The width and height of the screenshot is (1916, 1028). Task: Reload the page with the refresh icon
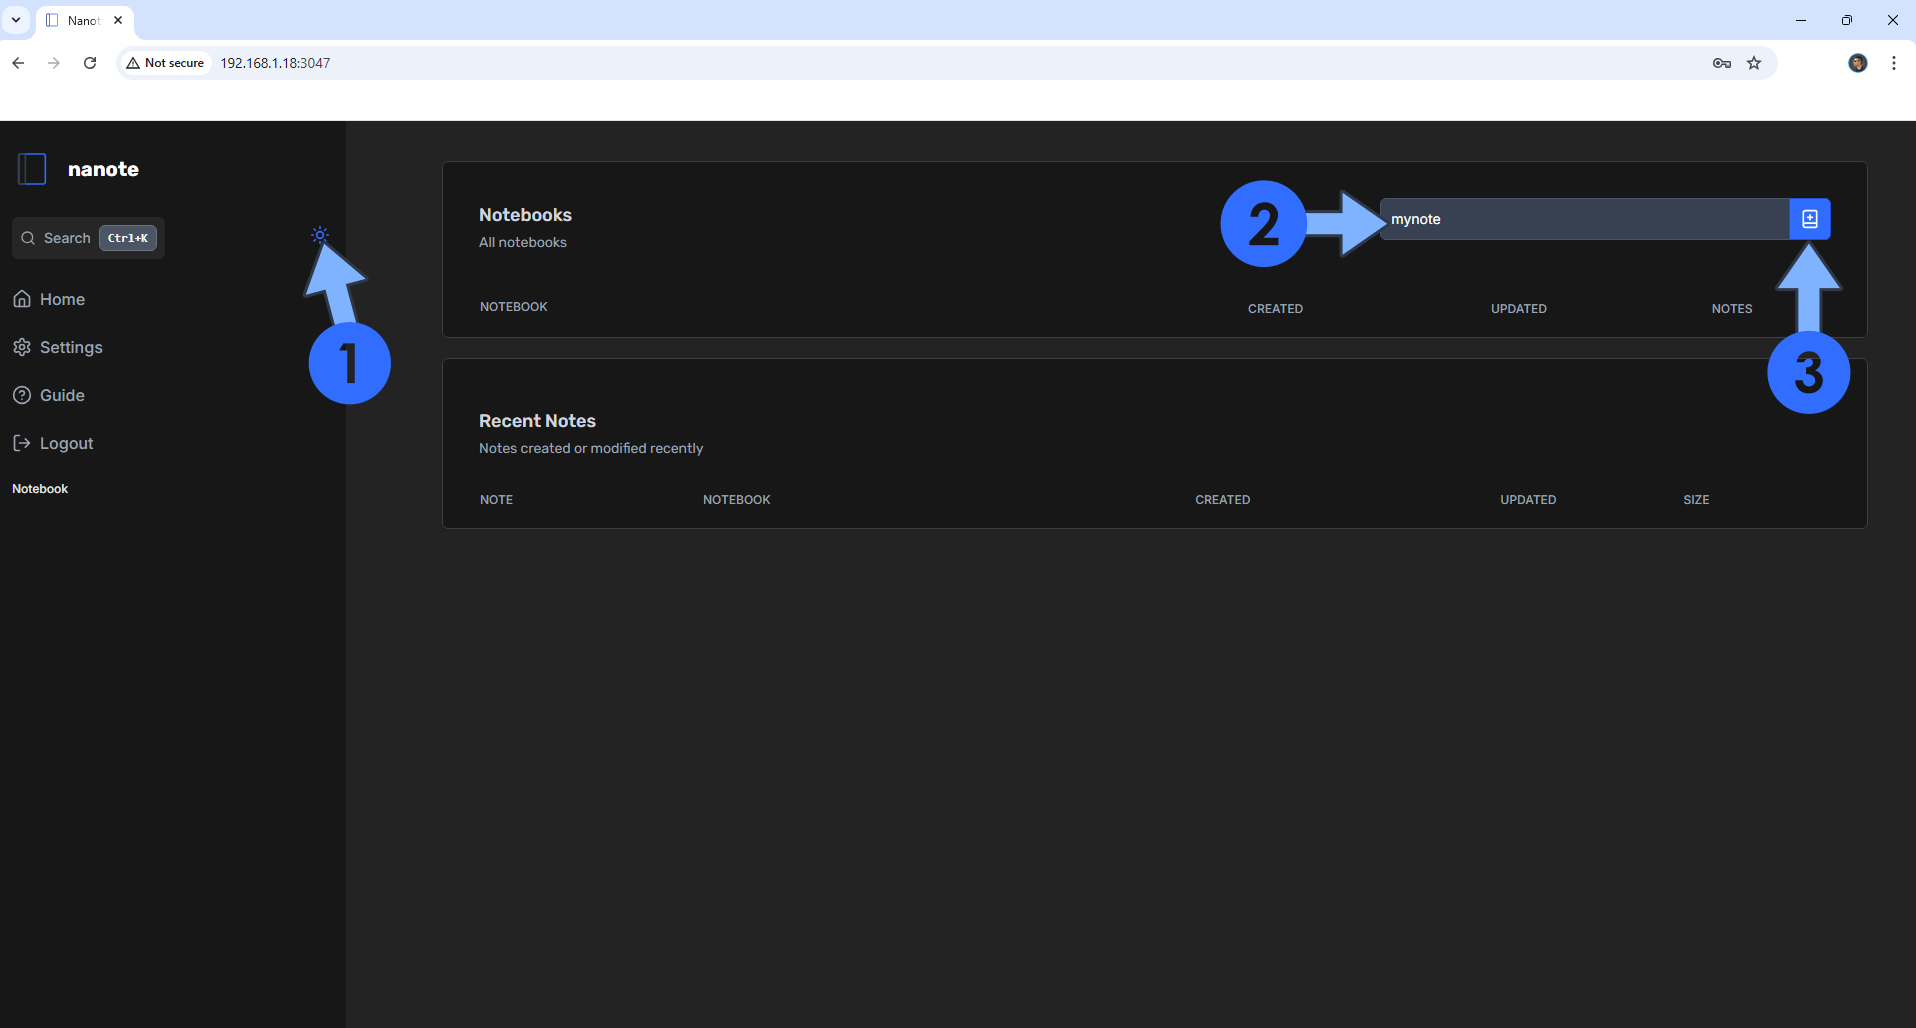pyautogui.click(x=90, y=63)
